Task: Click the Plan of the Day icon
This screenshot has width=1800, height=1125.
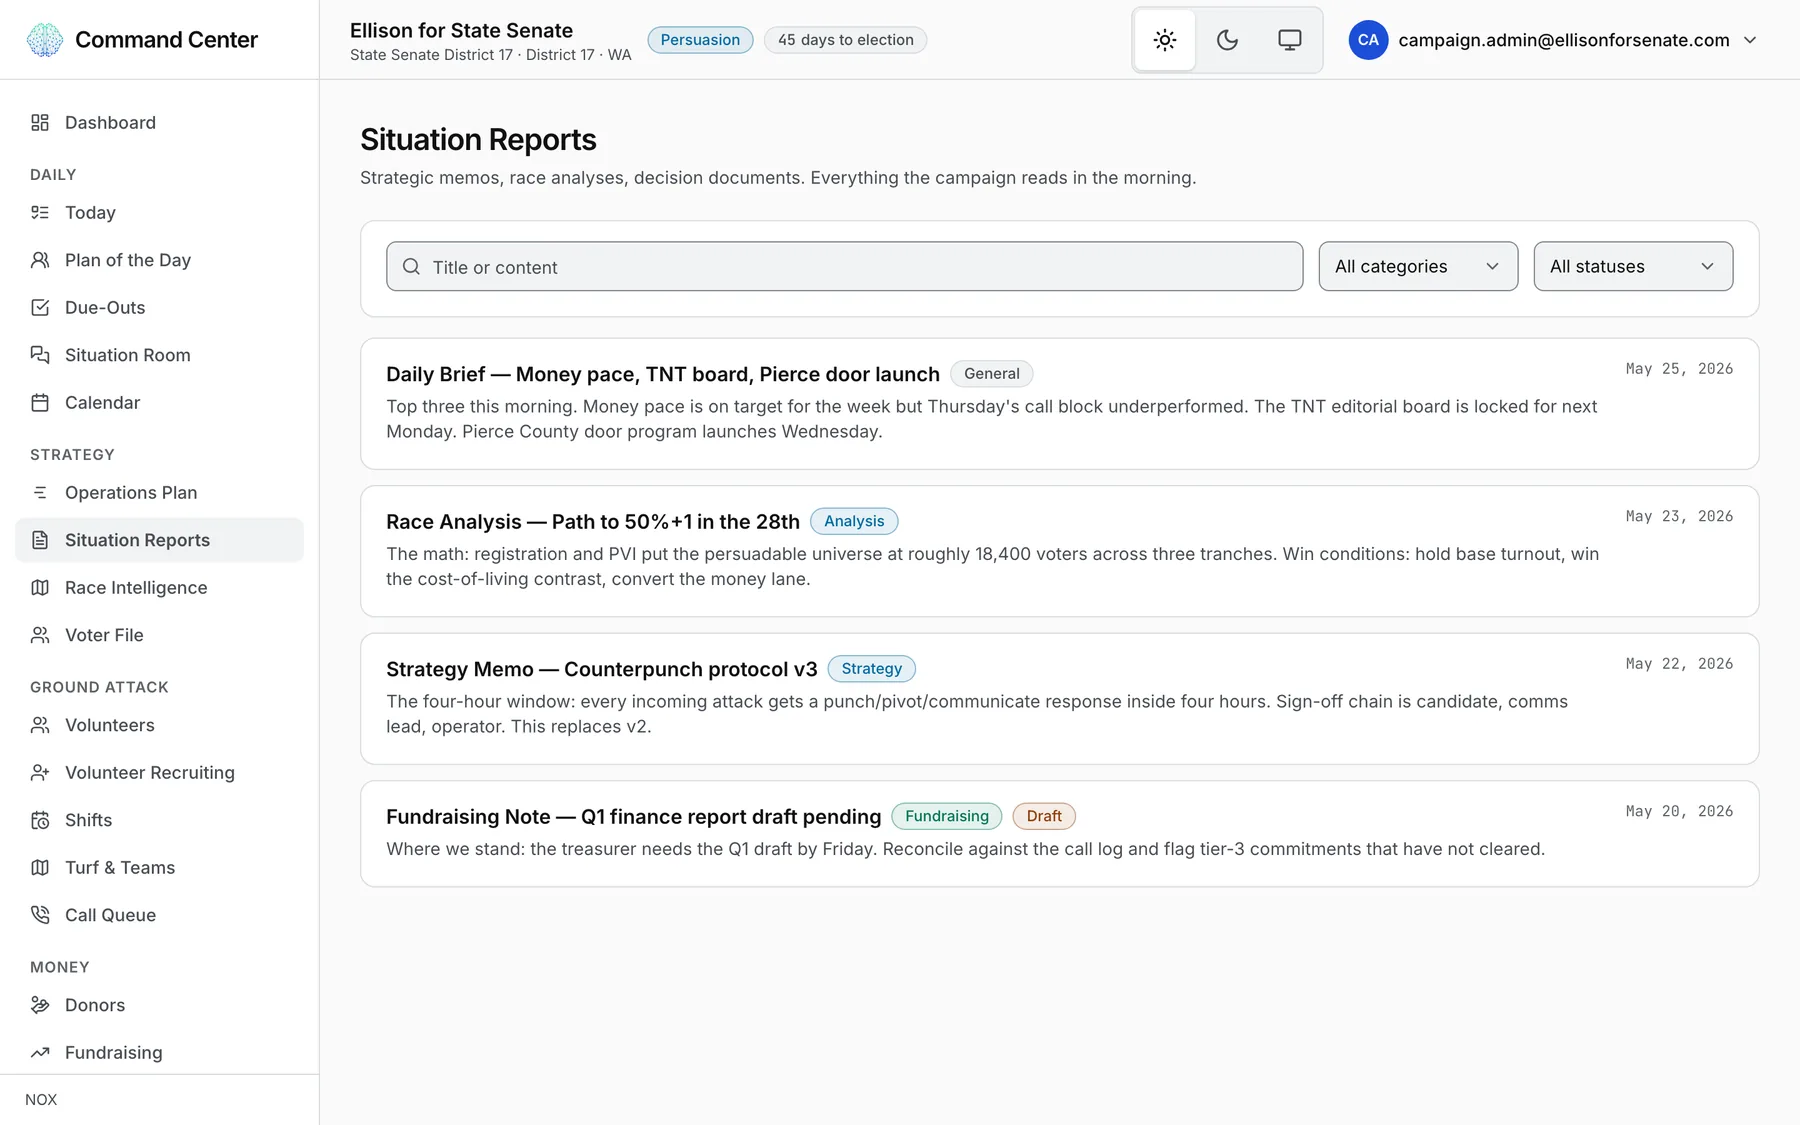Action: [40, 260]
